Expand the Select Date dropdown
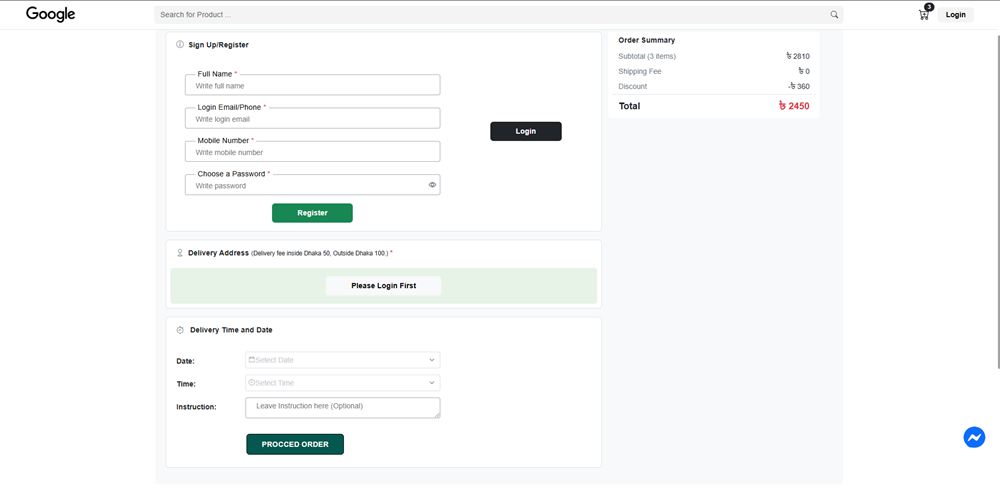This screenshot has height=489, width=1000. click(432, 360)
